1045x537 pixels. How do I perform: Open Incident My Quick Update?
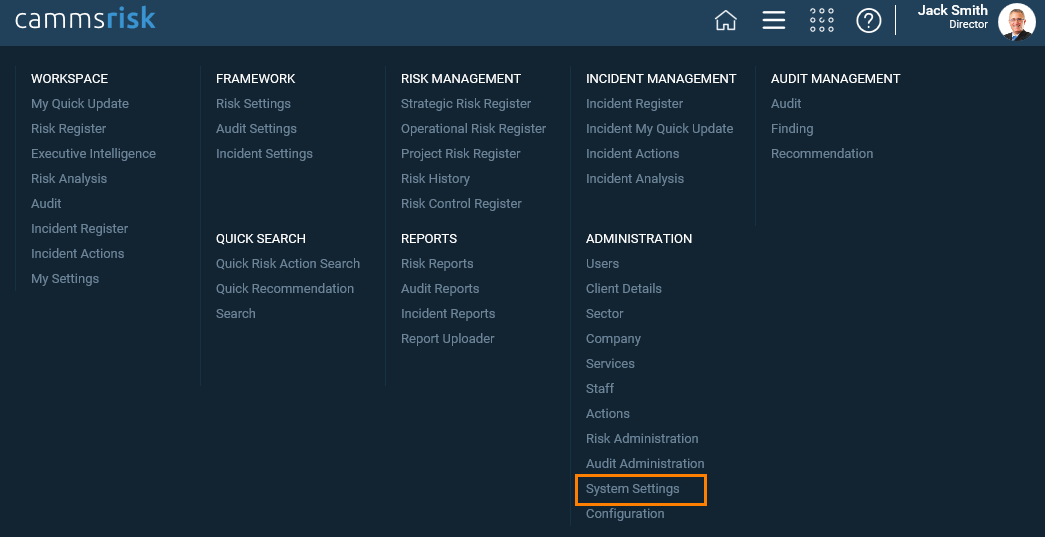pyautogui.click(x=659, y=129)
